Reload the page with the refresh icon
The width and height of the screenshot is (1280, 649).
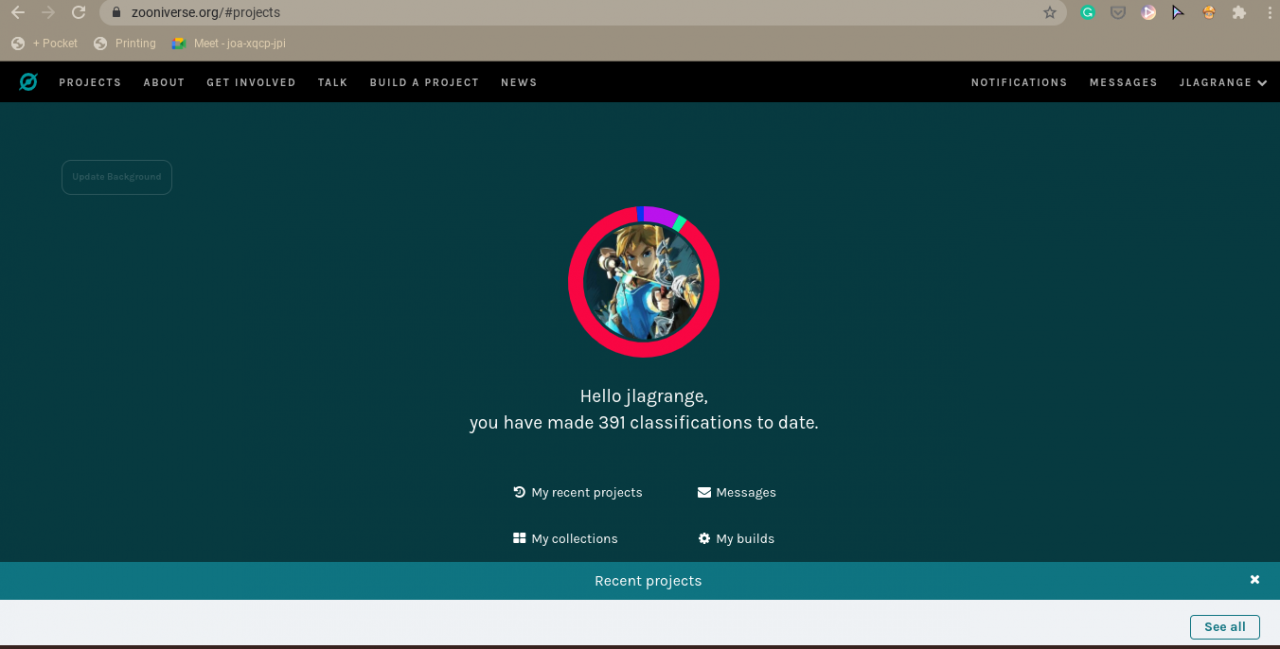(x=79, y=13)
